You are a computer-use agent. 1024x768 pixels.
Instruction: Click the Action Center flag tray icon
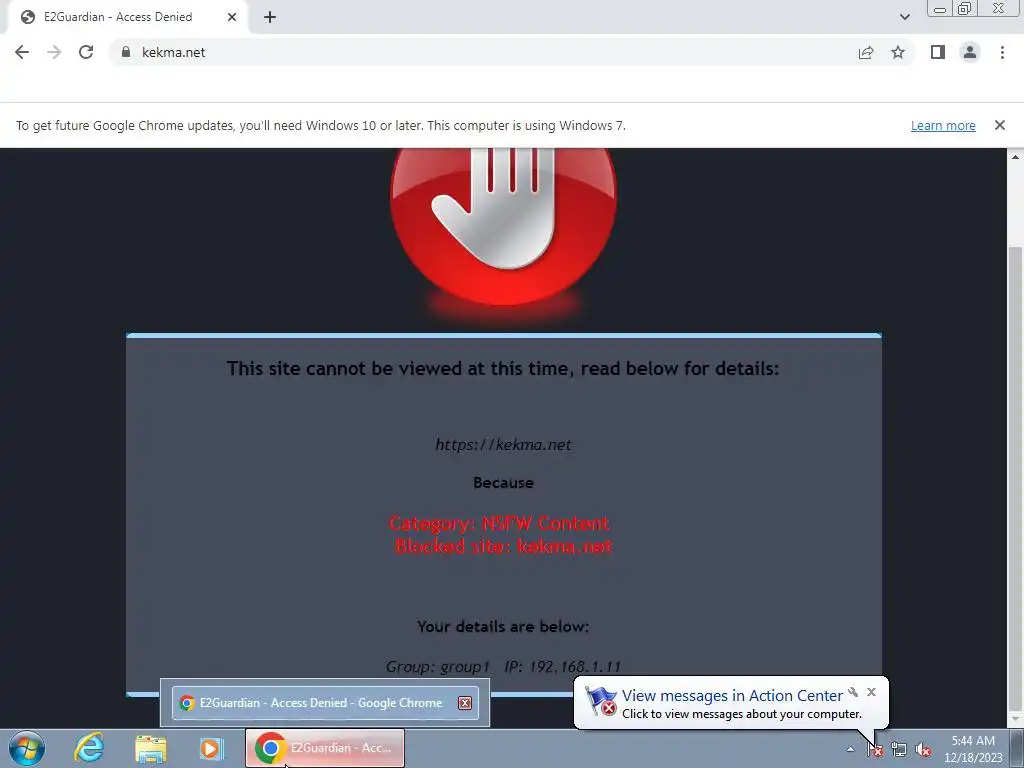tap(875, 750)
